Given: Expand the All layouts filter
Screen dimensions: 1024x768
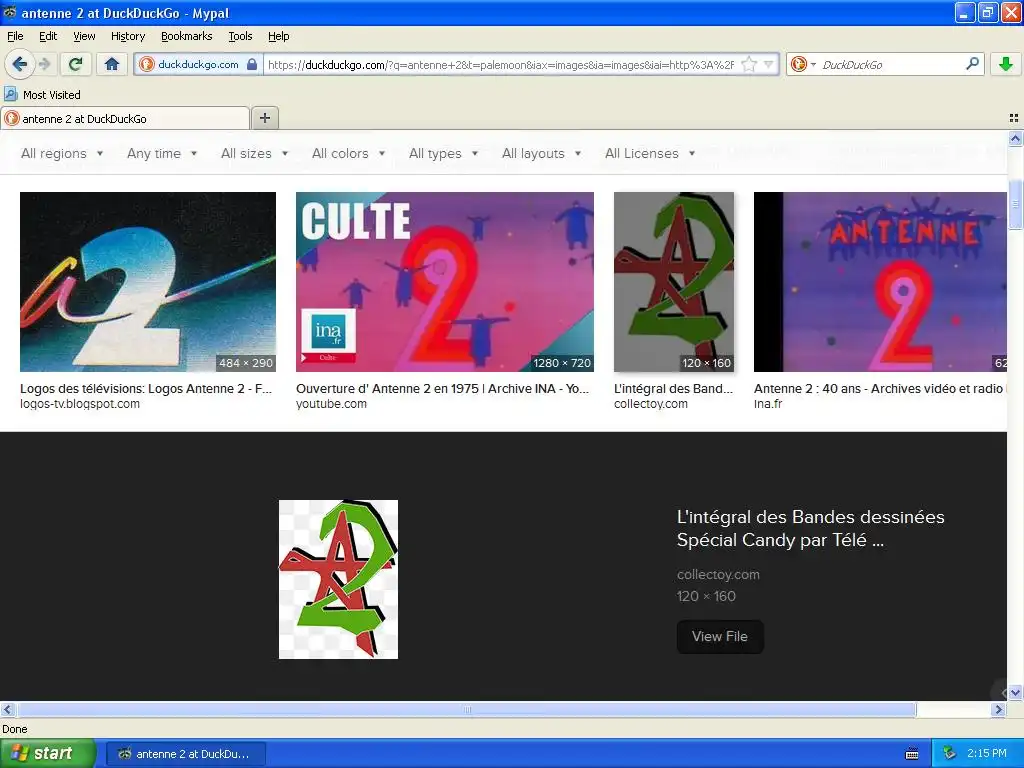Looking at the screenshot, I should 541,153.
